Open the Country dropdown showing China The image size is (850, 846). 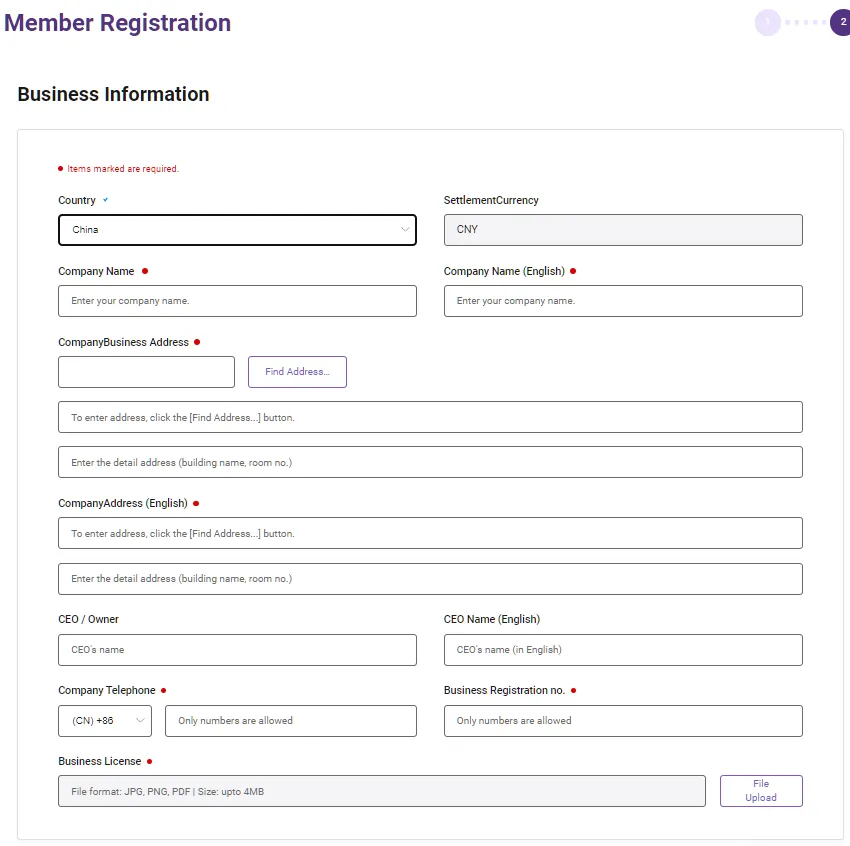click(x=237, y=230)
